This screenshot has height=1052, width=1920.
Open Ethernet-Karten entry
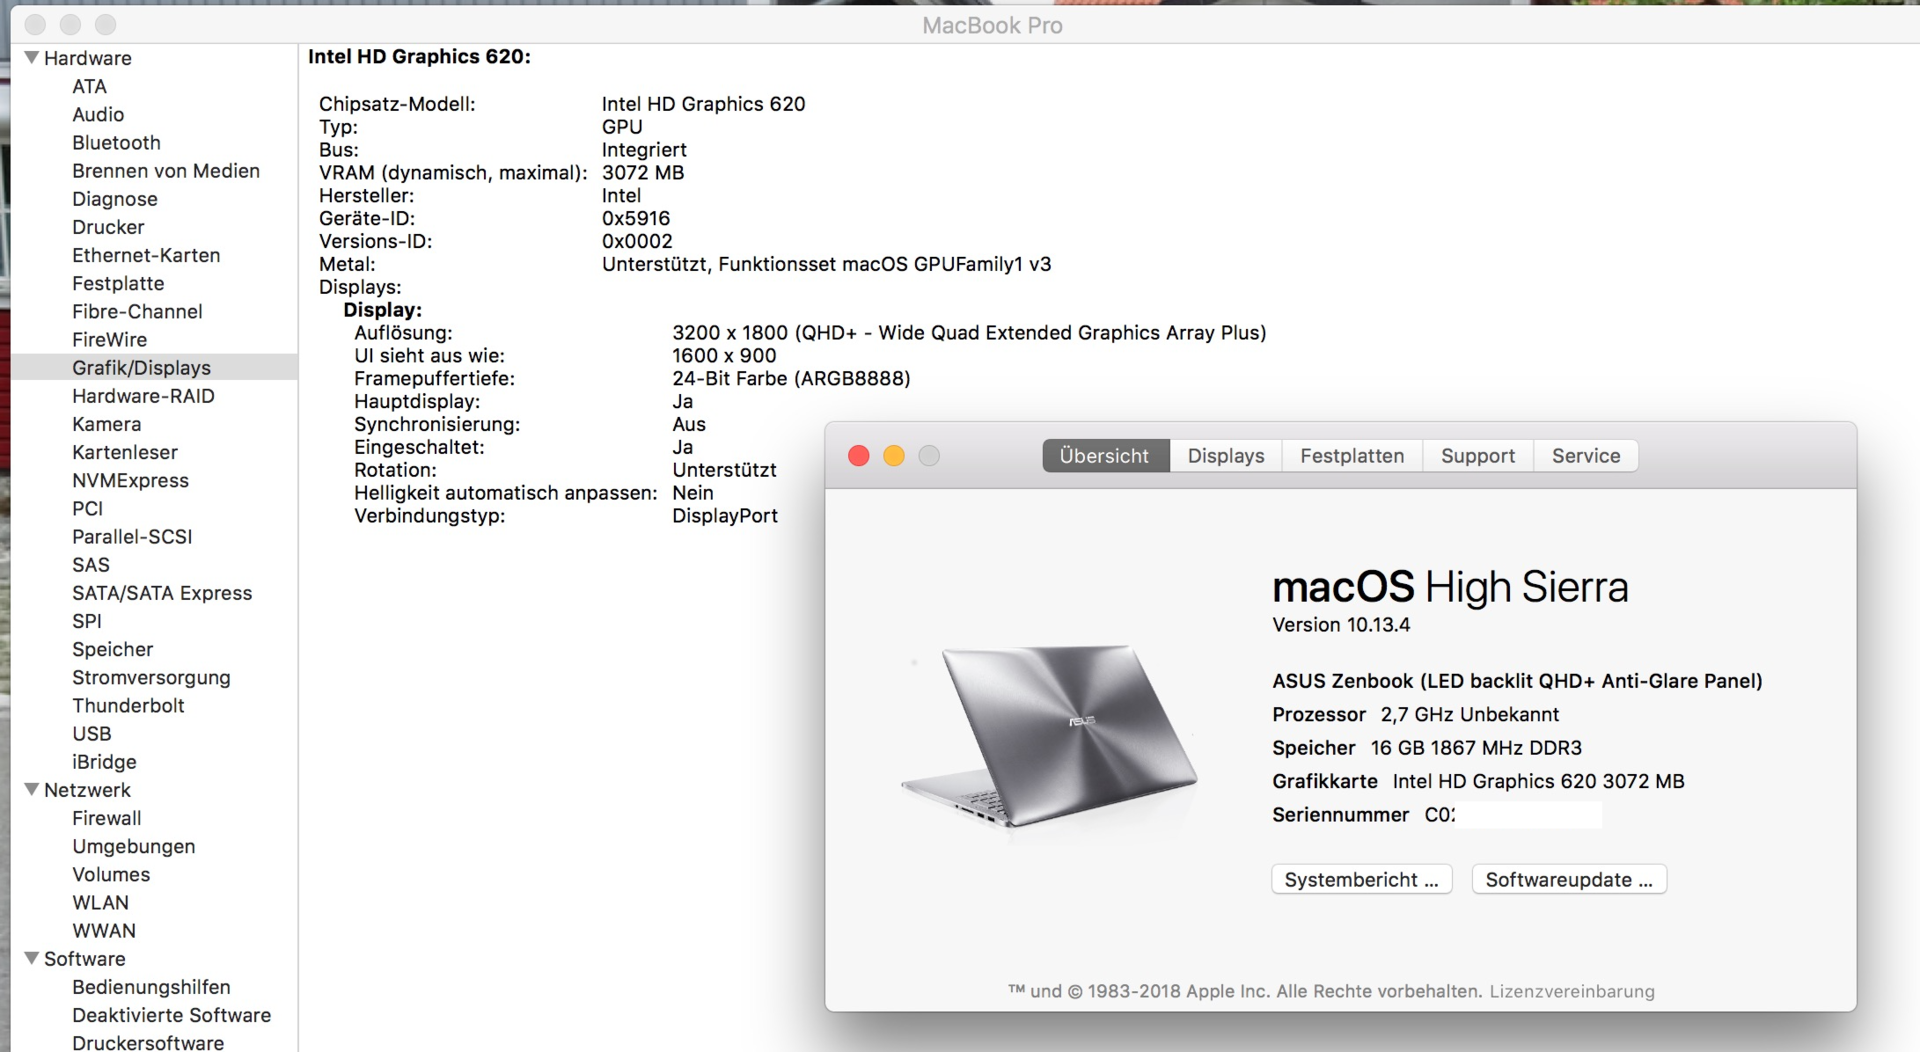(146, 255)
